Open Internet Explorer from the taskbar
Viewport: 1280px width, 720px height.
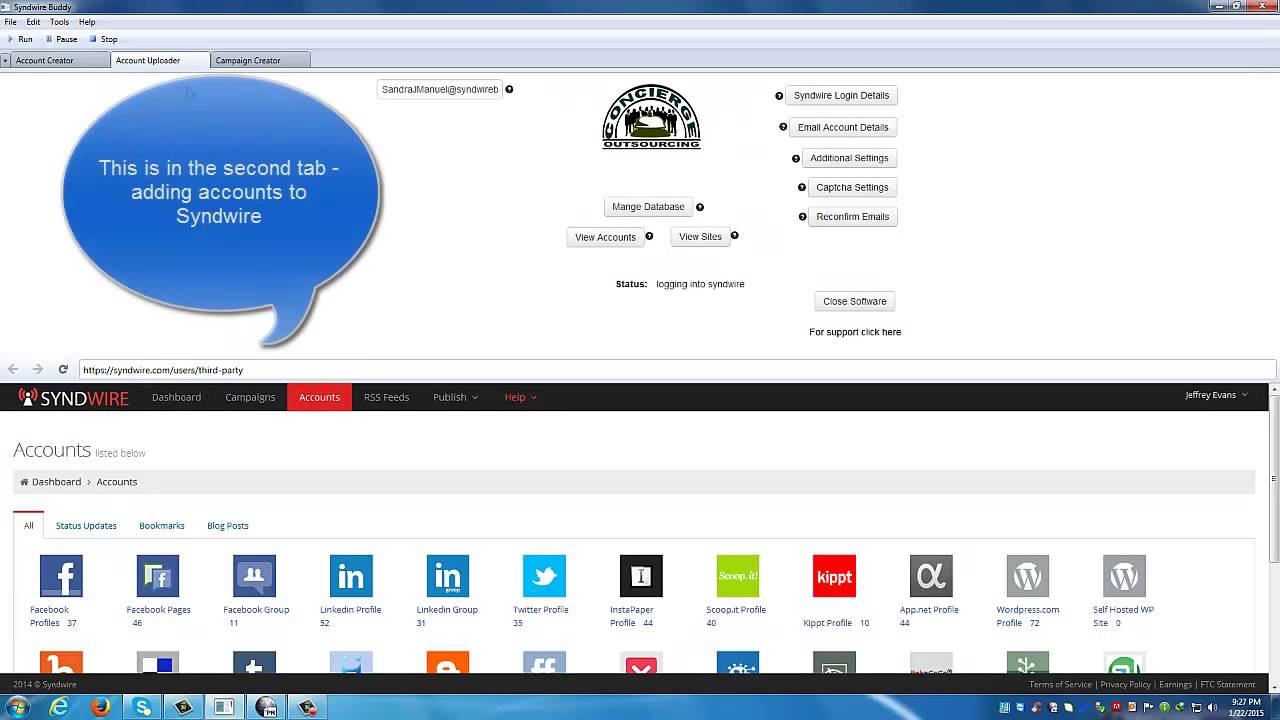tap(60, 707)
